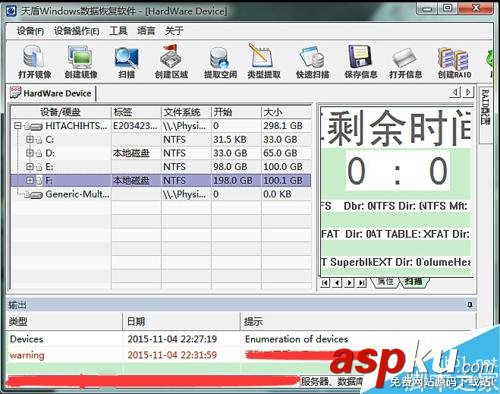The image size is (500, 394).
Task: Open the 关于 about menu
Action: click(x=174, y=31)
